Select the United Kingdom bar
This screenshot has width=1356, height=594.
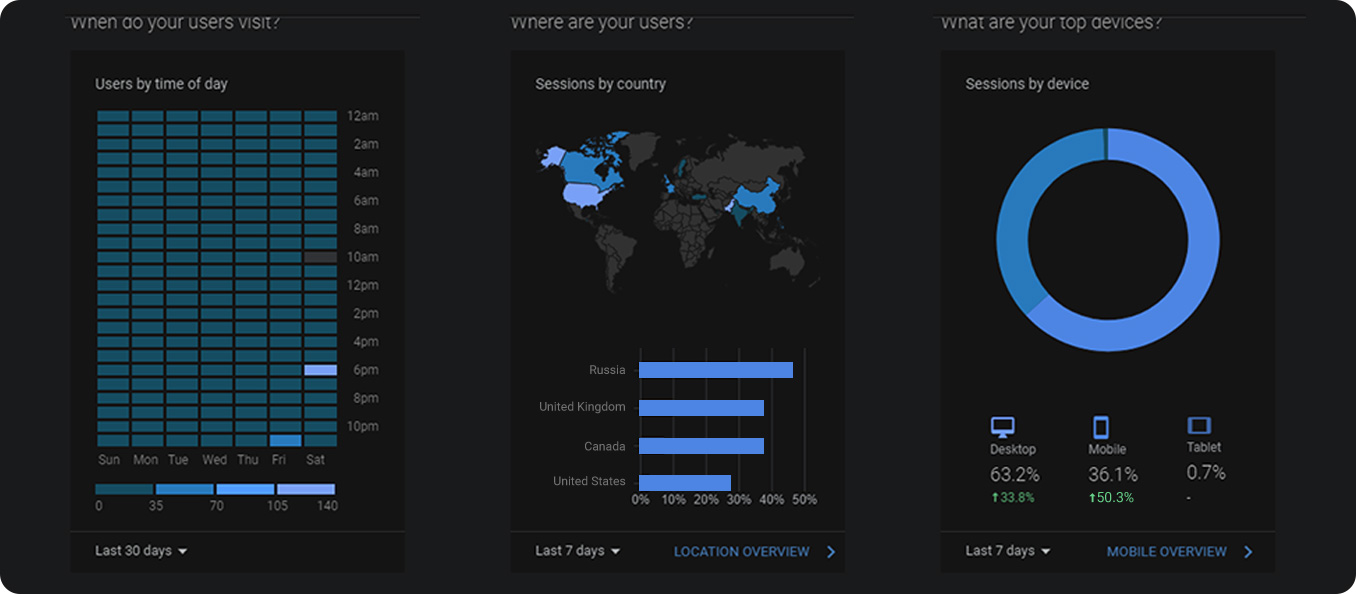coord(701,408)
